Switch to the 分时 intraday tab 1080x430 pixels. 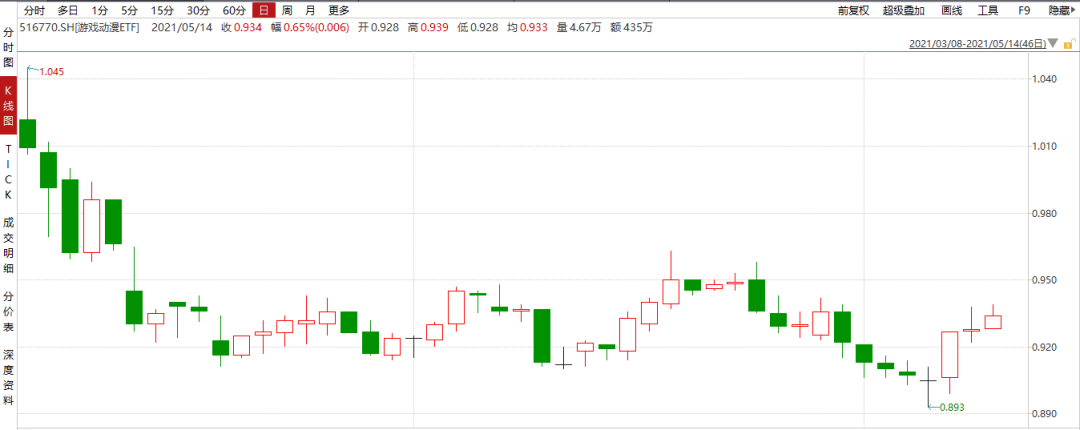tap(34, 10)
